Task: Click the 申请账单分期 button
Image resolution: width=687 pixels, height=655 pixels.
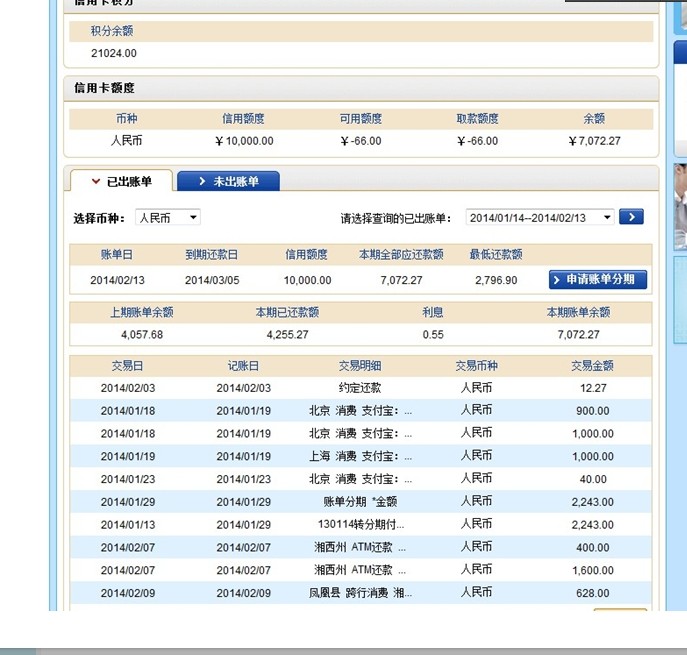Action: 598,279
